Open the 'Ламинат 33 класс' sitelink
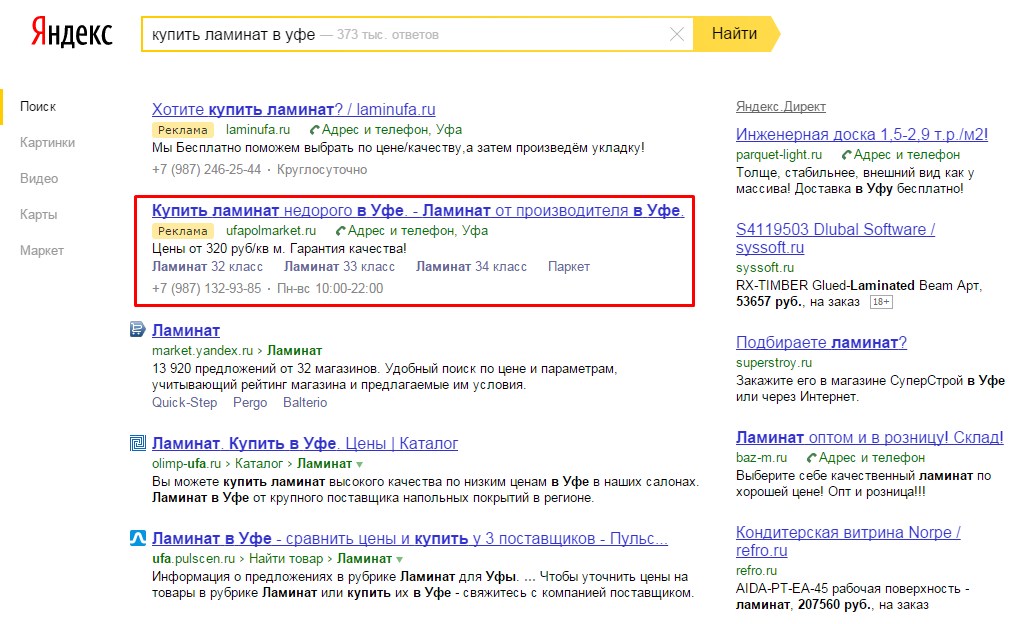The image size is (1025, 624). point(339,267)
